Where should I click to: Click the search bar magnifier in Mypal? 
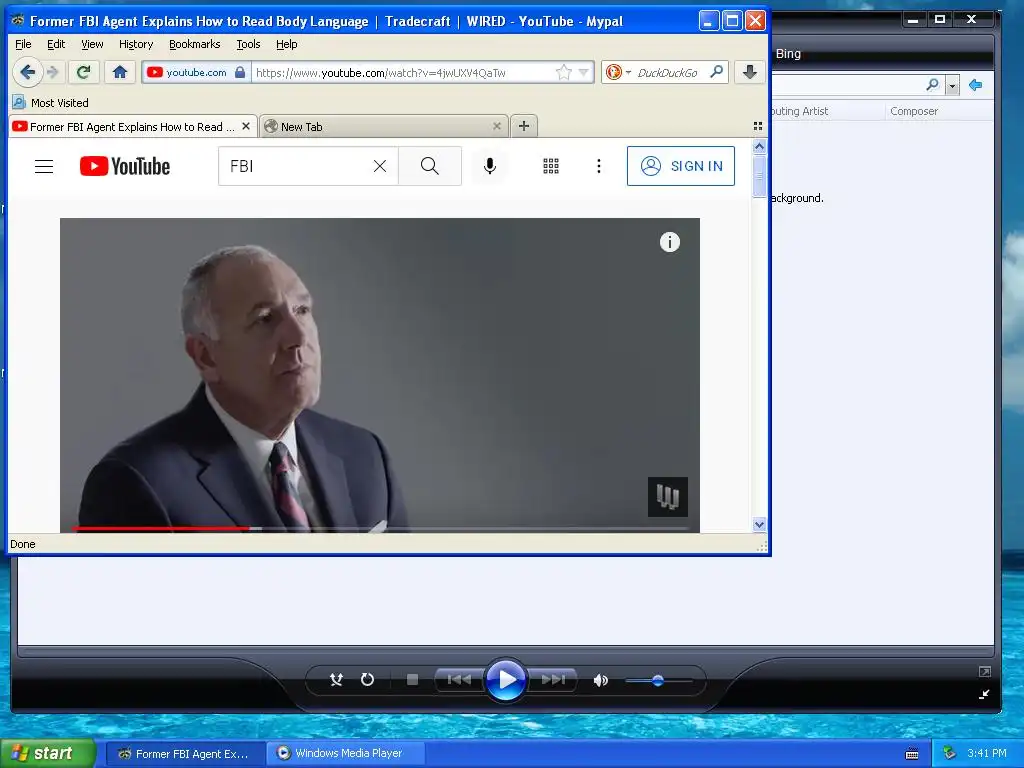coord(717,72)
